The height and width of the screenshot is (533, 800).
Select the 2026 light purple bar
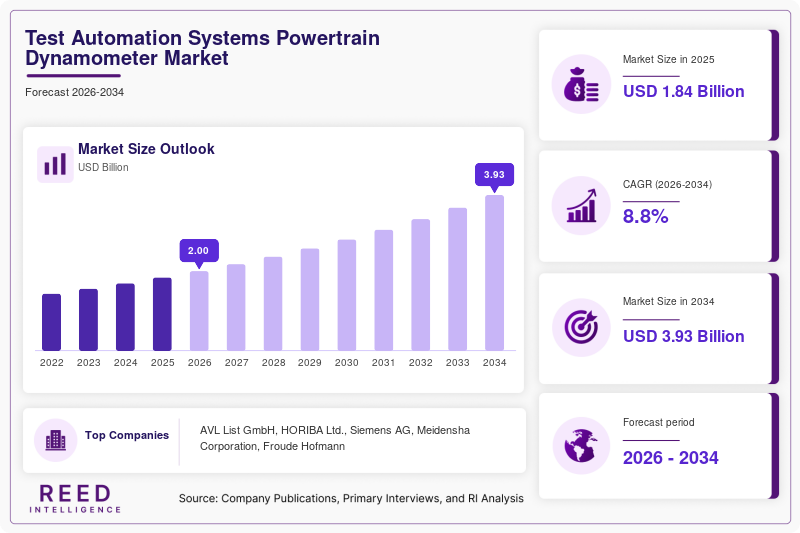tap(199, 311)
